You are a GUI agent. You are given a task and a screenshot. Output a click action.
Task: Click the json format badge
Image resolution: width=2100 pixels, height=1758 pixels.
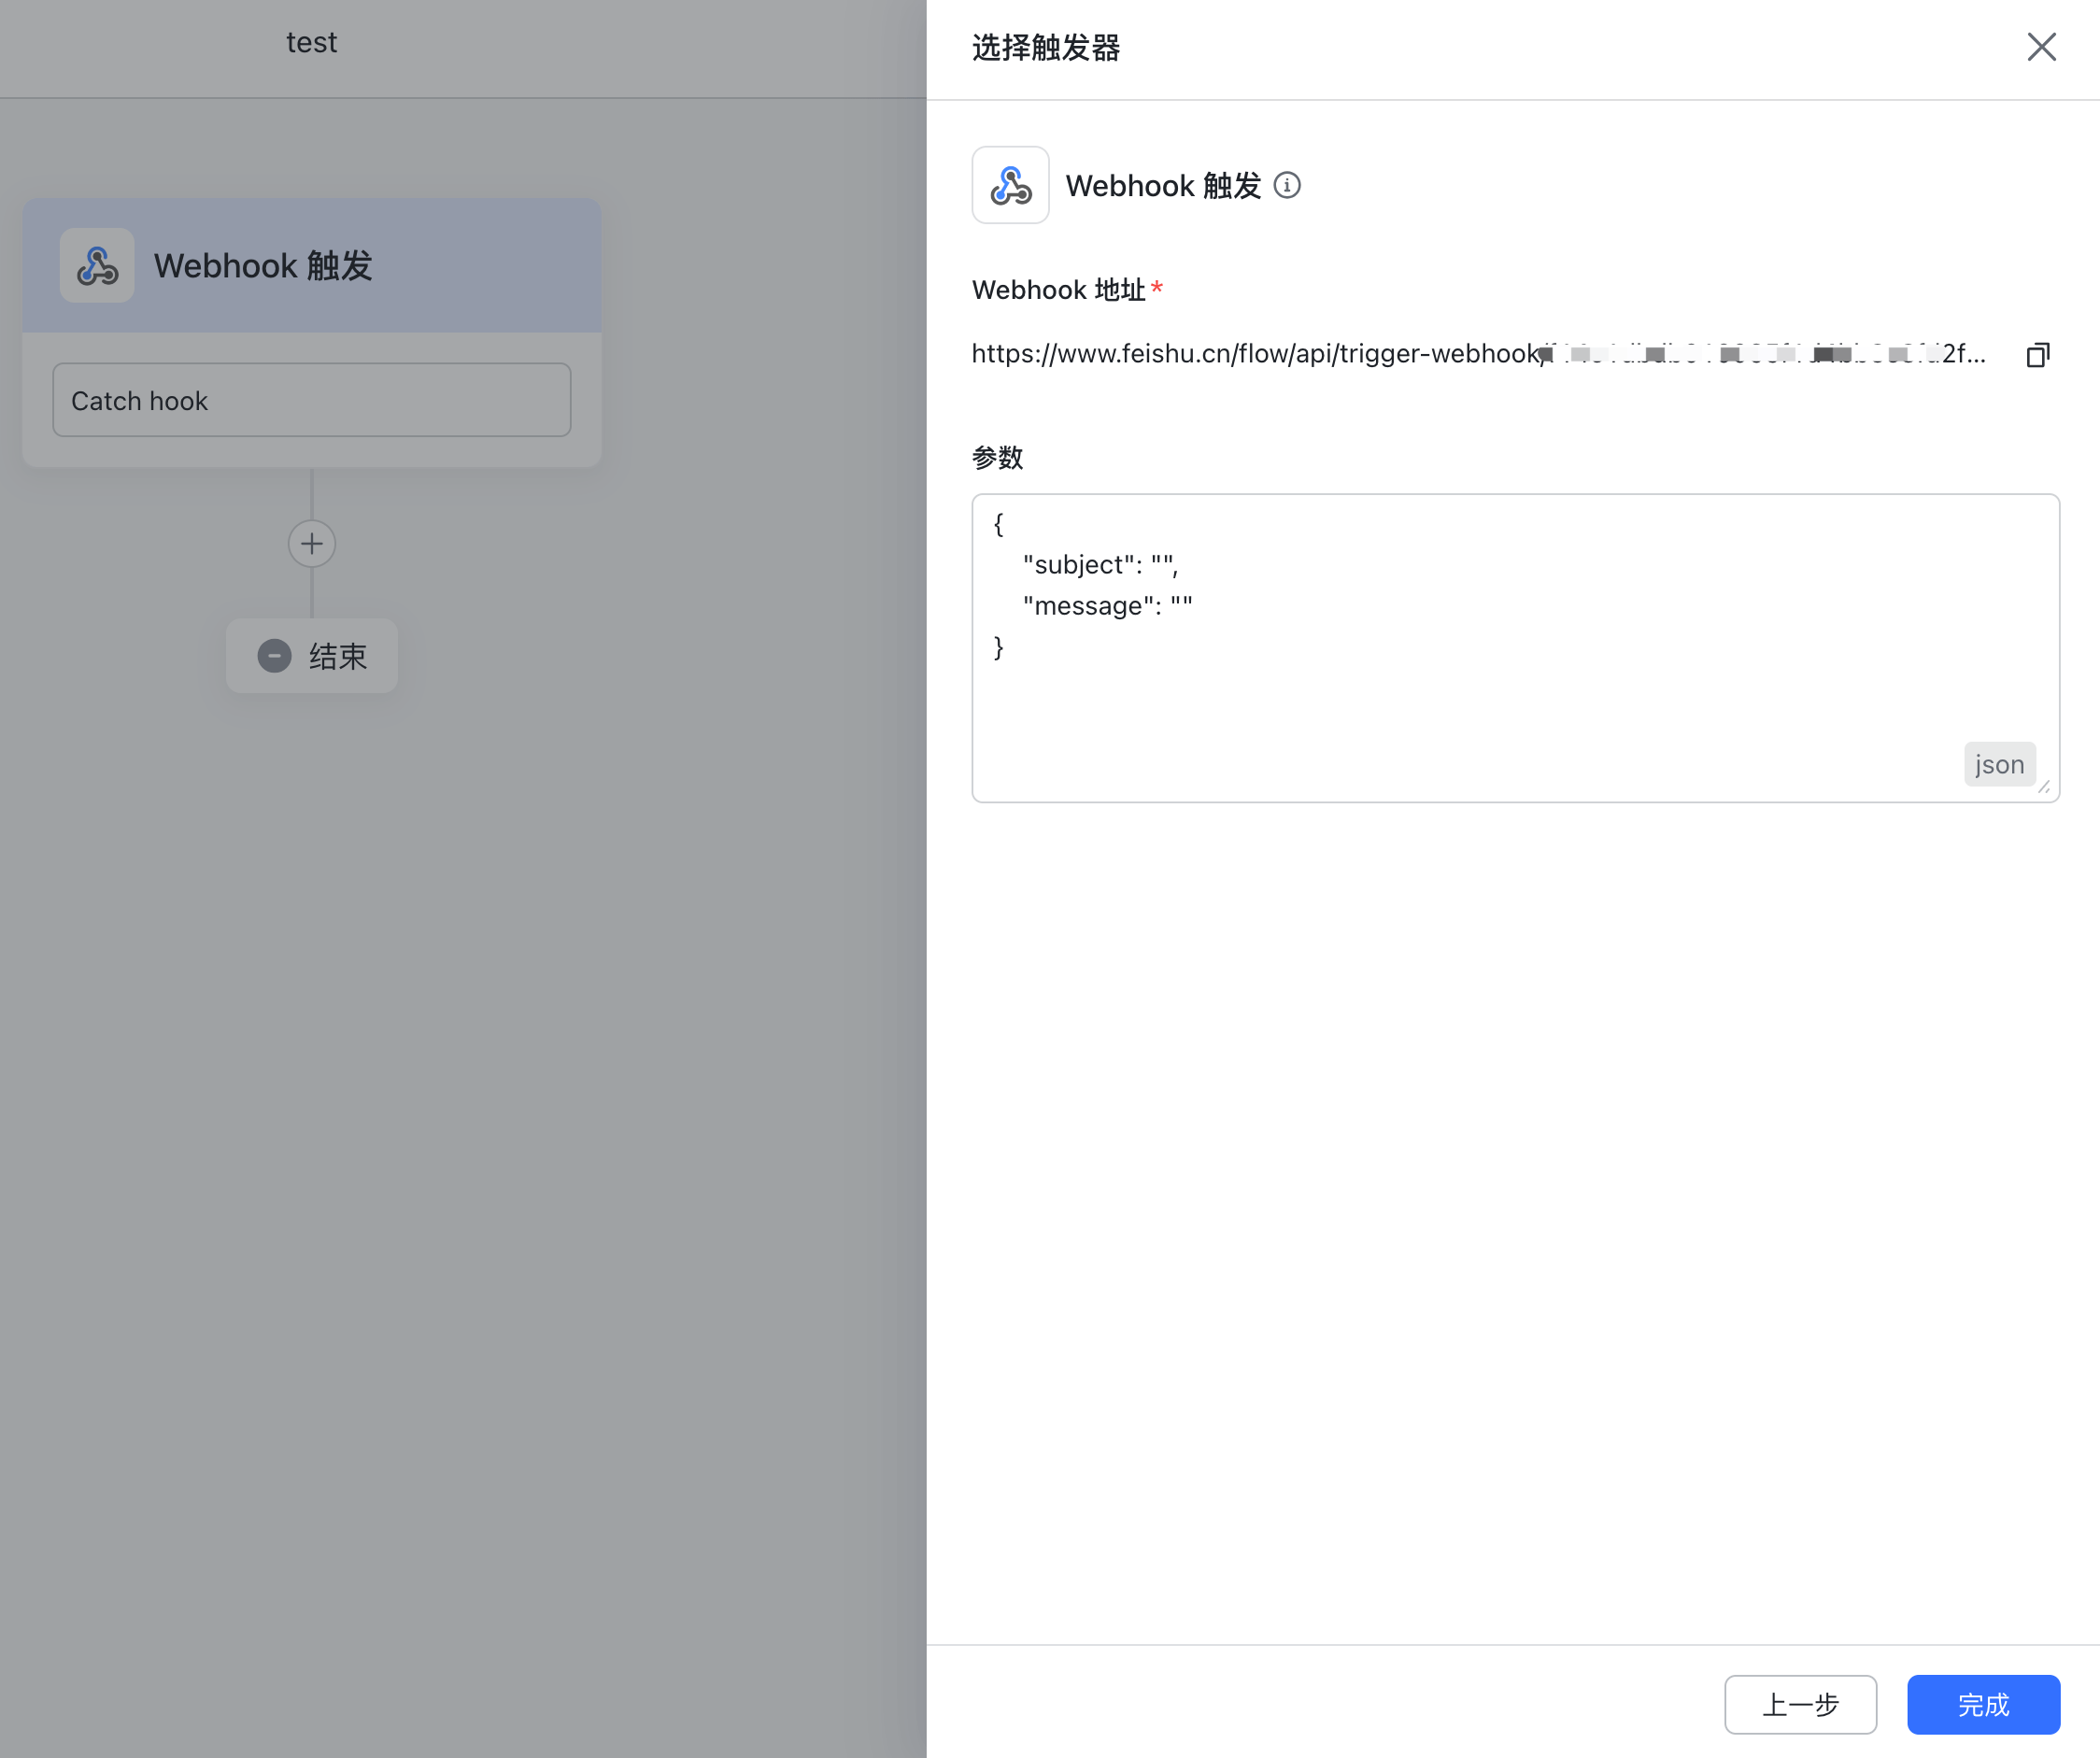coord(1999,763)
